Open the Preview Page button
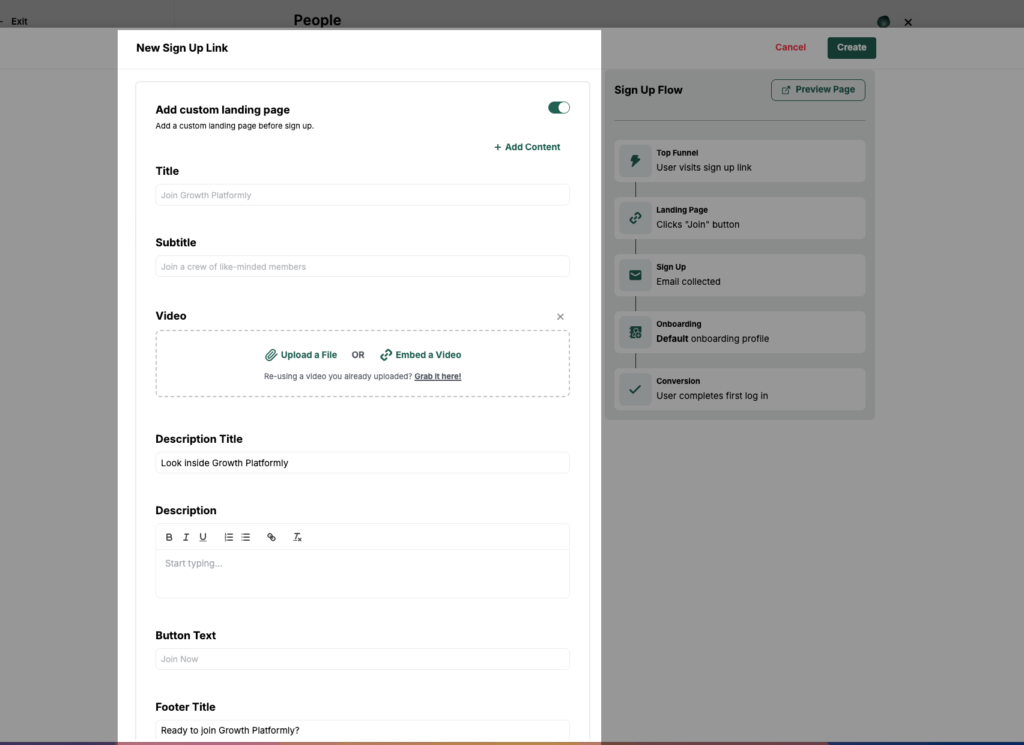 818,90
